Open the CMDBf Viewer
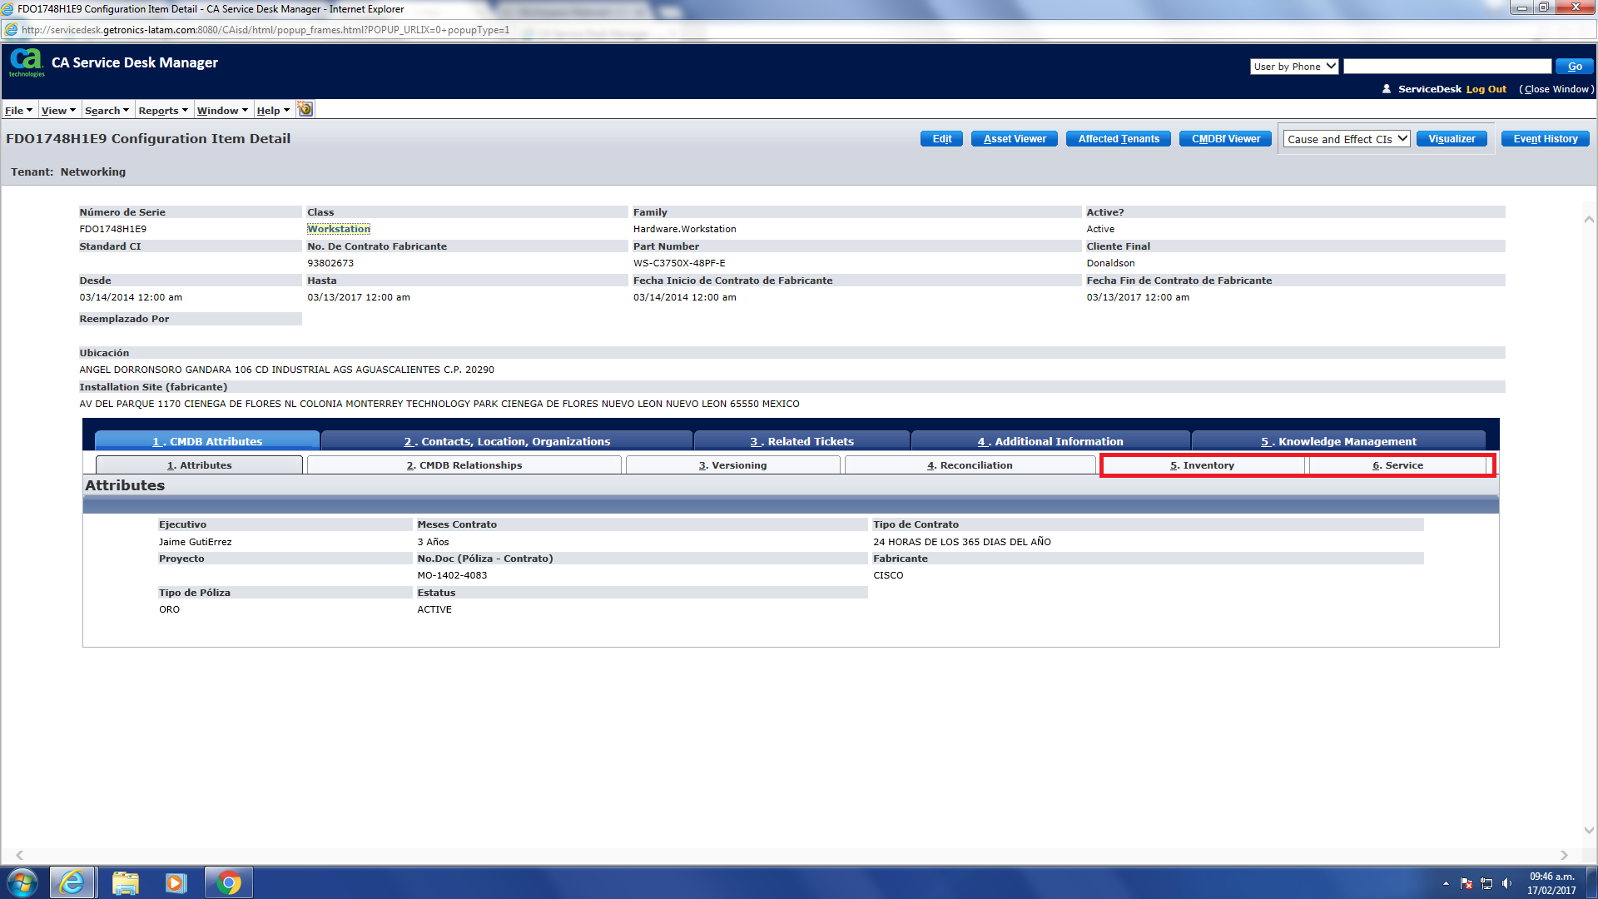 click(1225, 139)
